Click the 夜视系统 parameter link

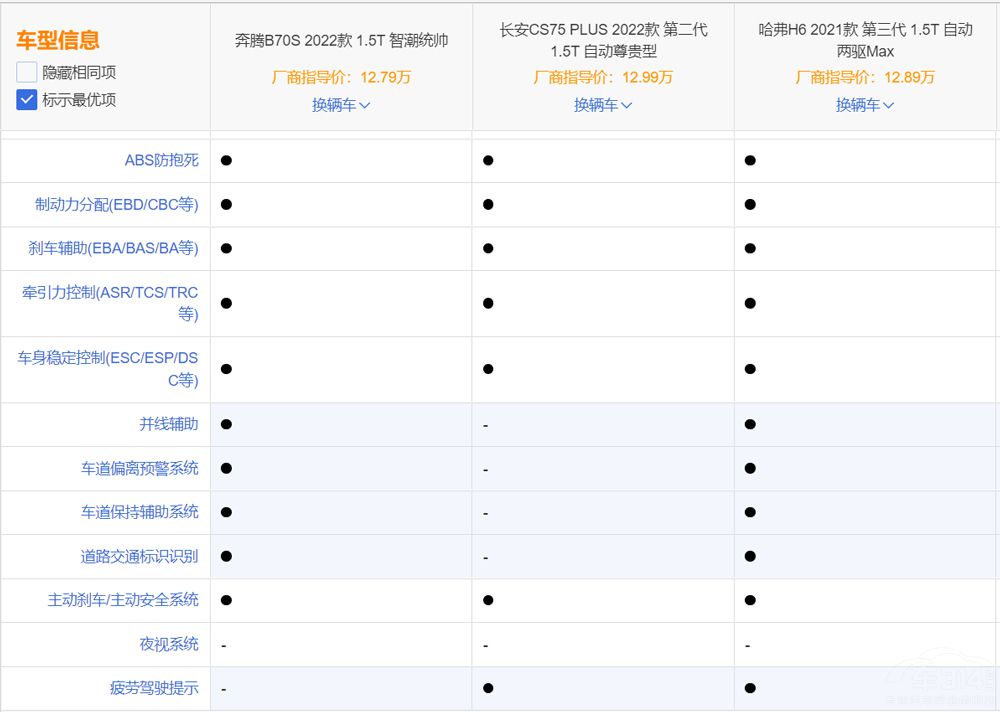[168, 644]
